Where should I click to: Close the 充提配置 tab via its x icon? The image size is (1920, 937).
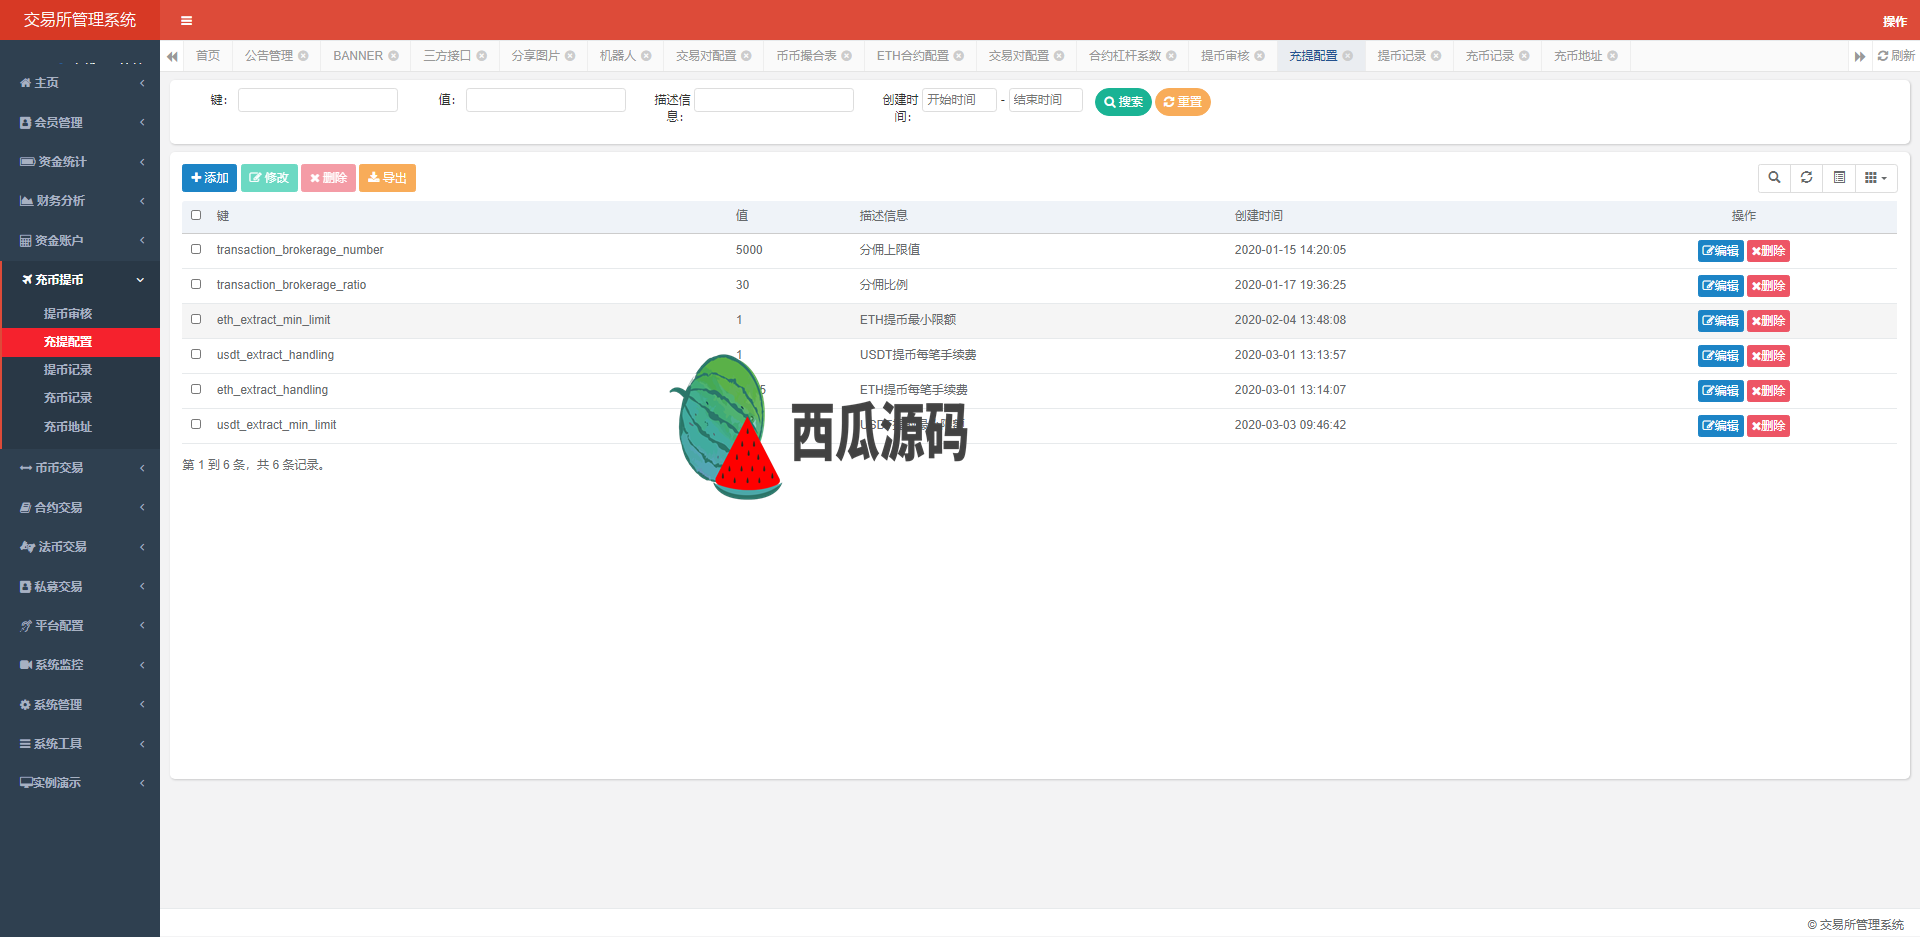pos(1348,56)
